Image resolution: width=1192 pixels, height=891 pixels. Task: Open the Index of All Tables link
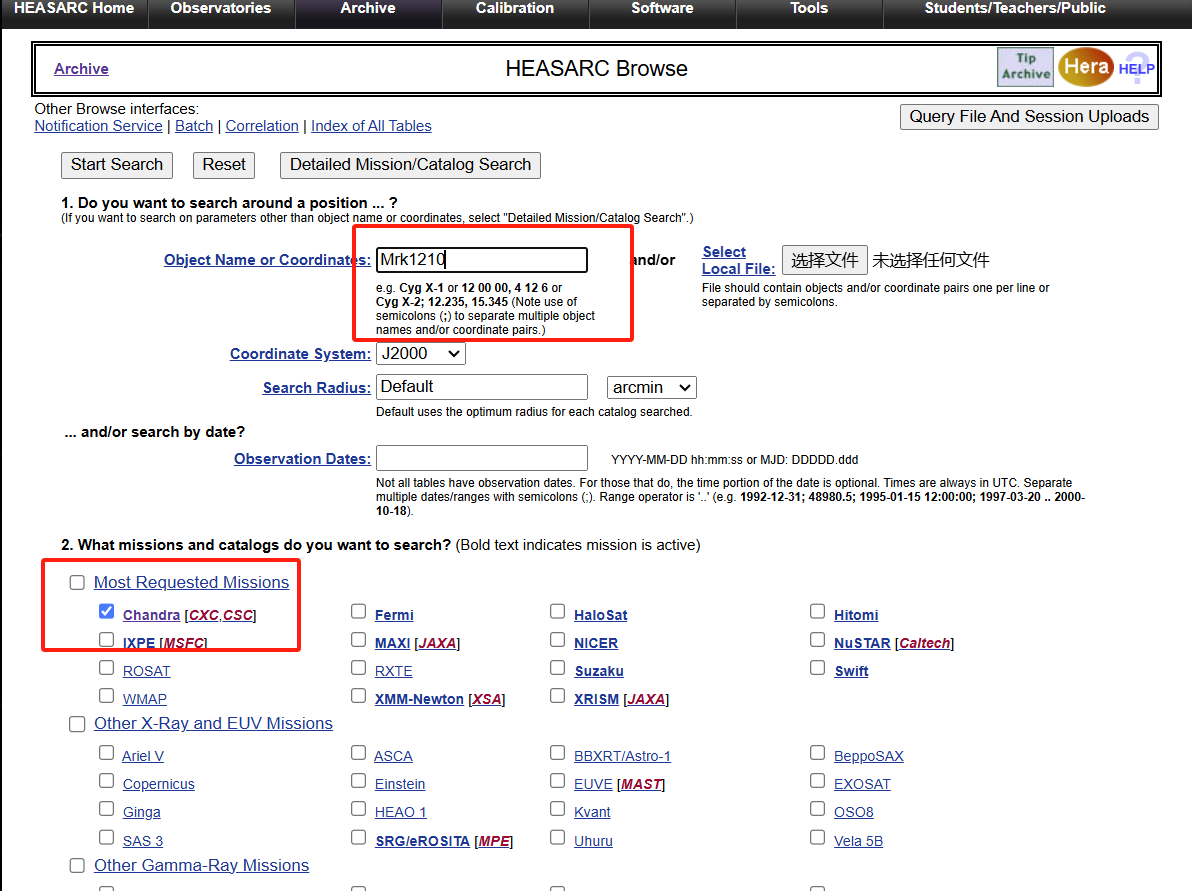point(371,126)
